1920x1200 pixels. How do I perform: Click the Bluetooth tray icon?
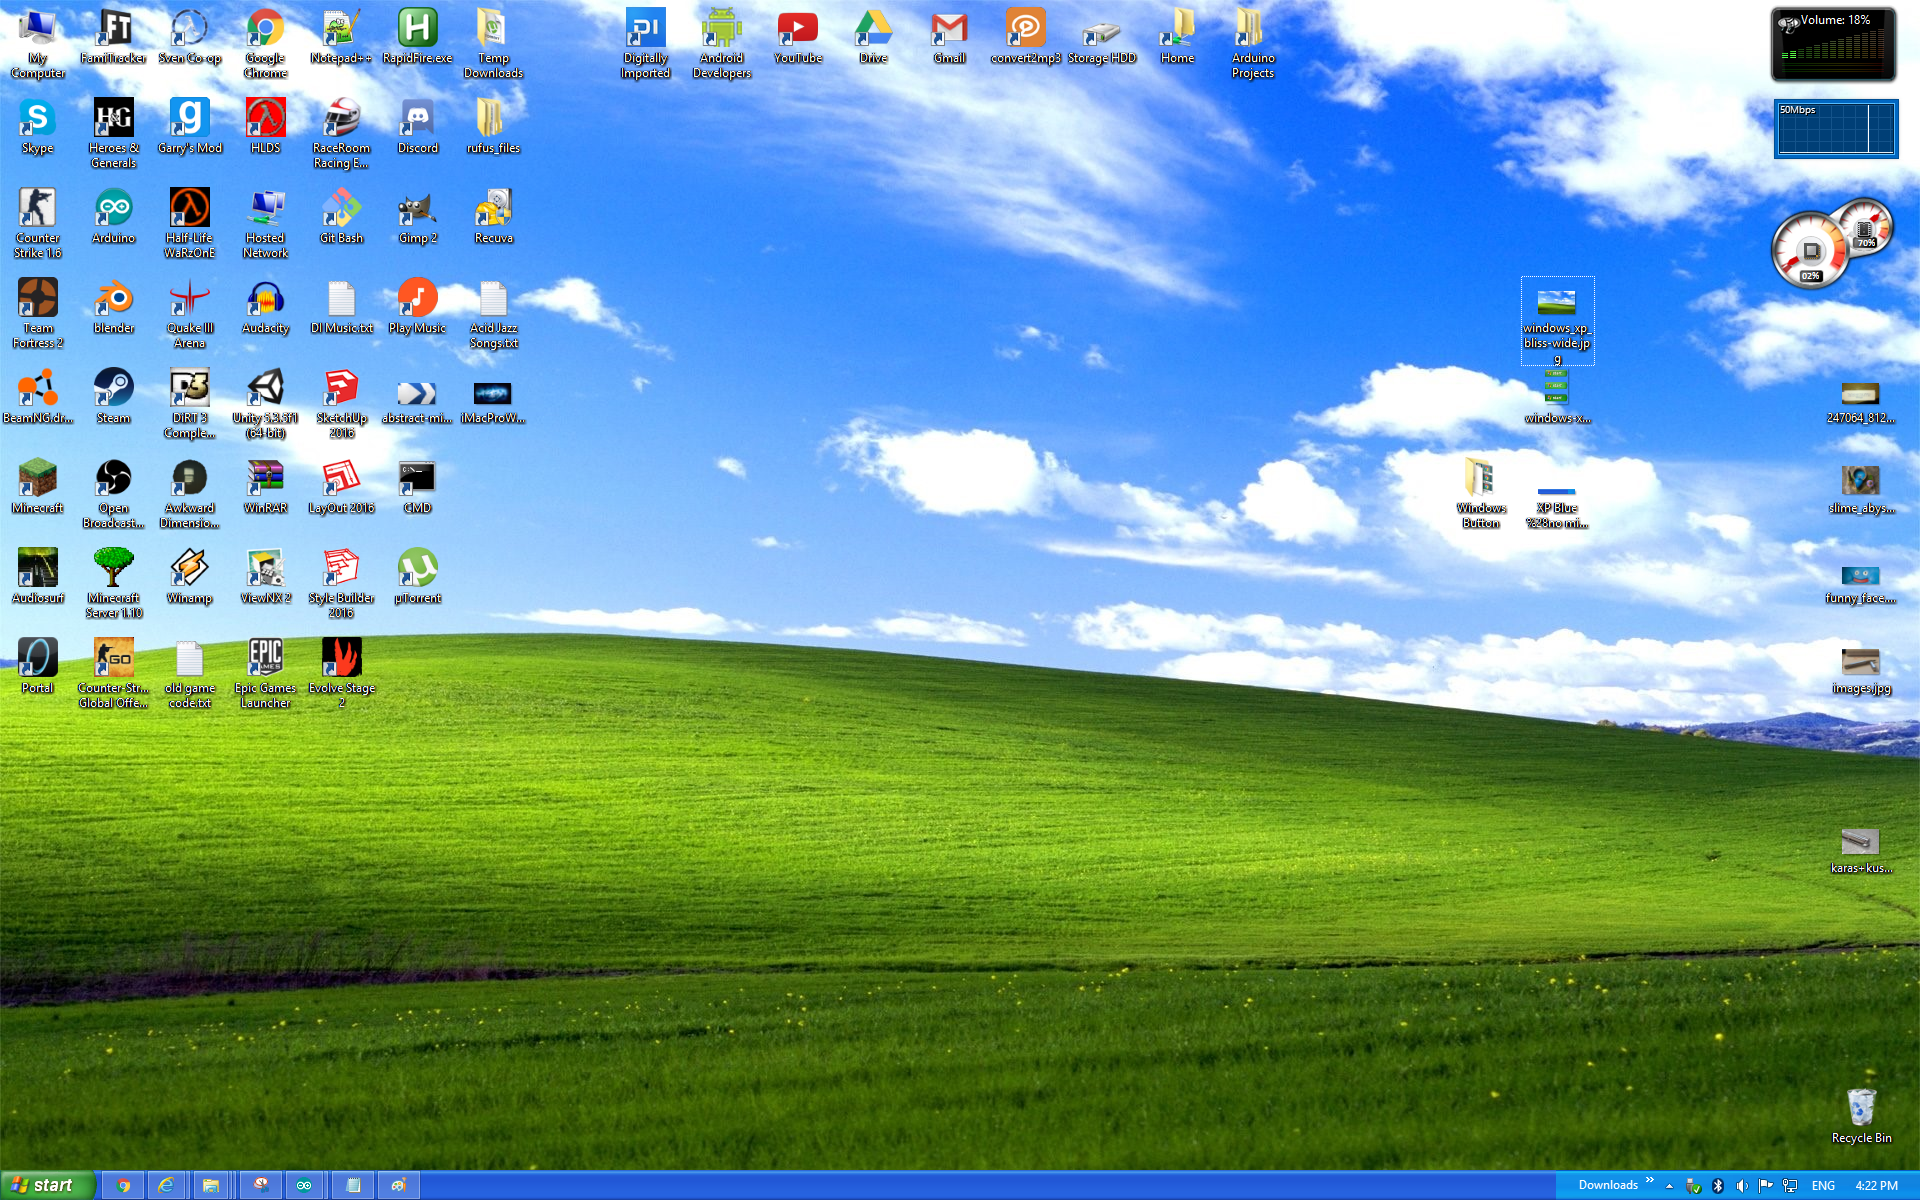(x=1718, y=1186)
